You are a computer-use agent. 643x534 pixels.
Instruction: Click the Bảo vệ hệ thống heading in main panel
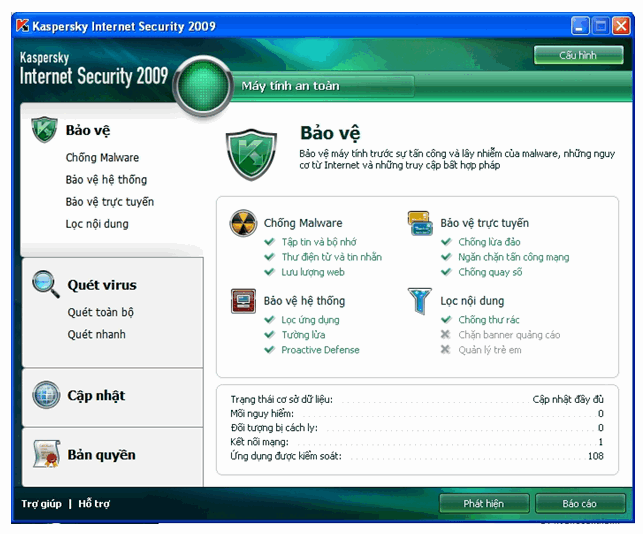(304, 301)
